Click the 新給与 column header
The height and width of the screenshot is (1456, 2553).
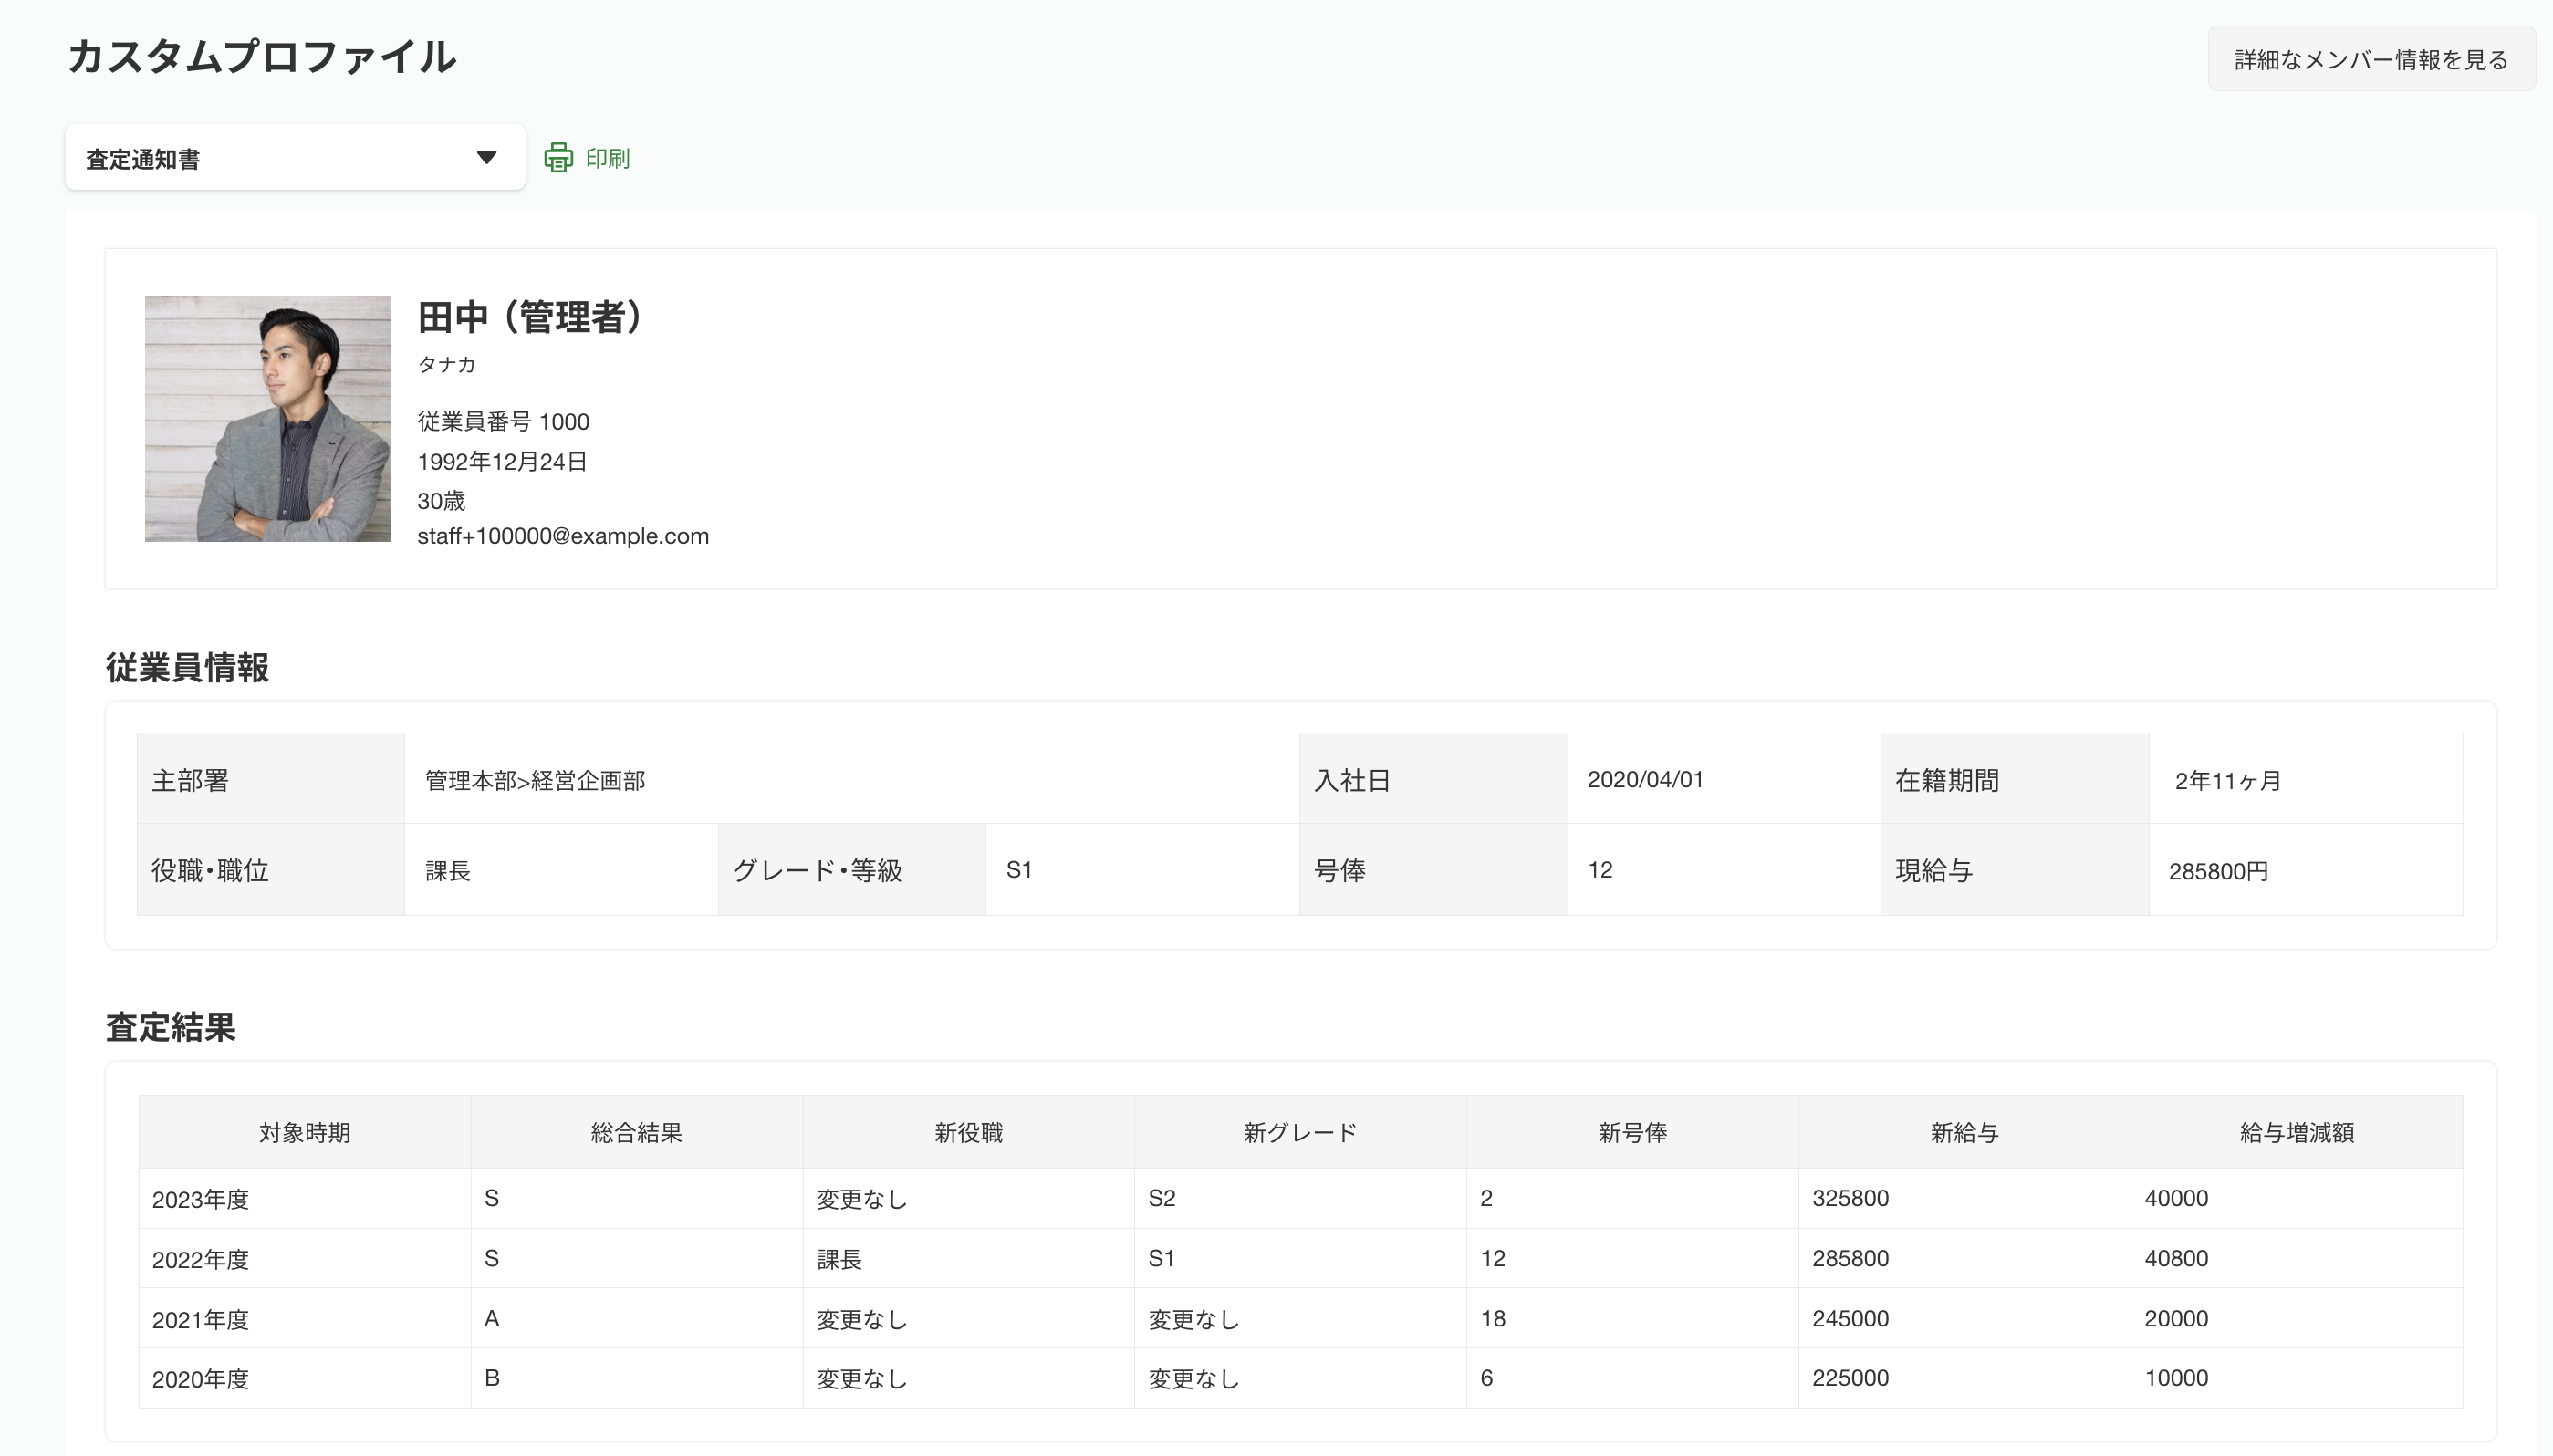click(1964, 1133)
